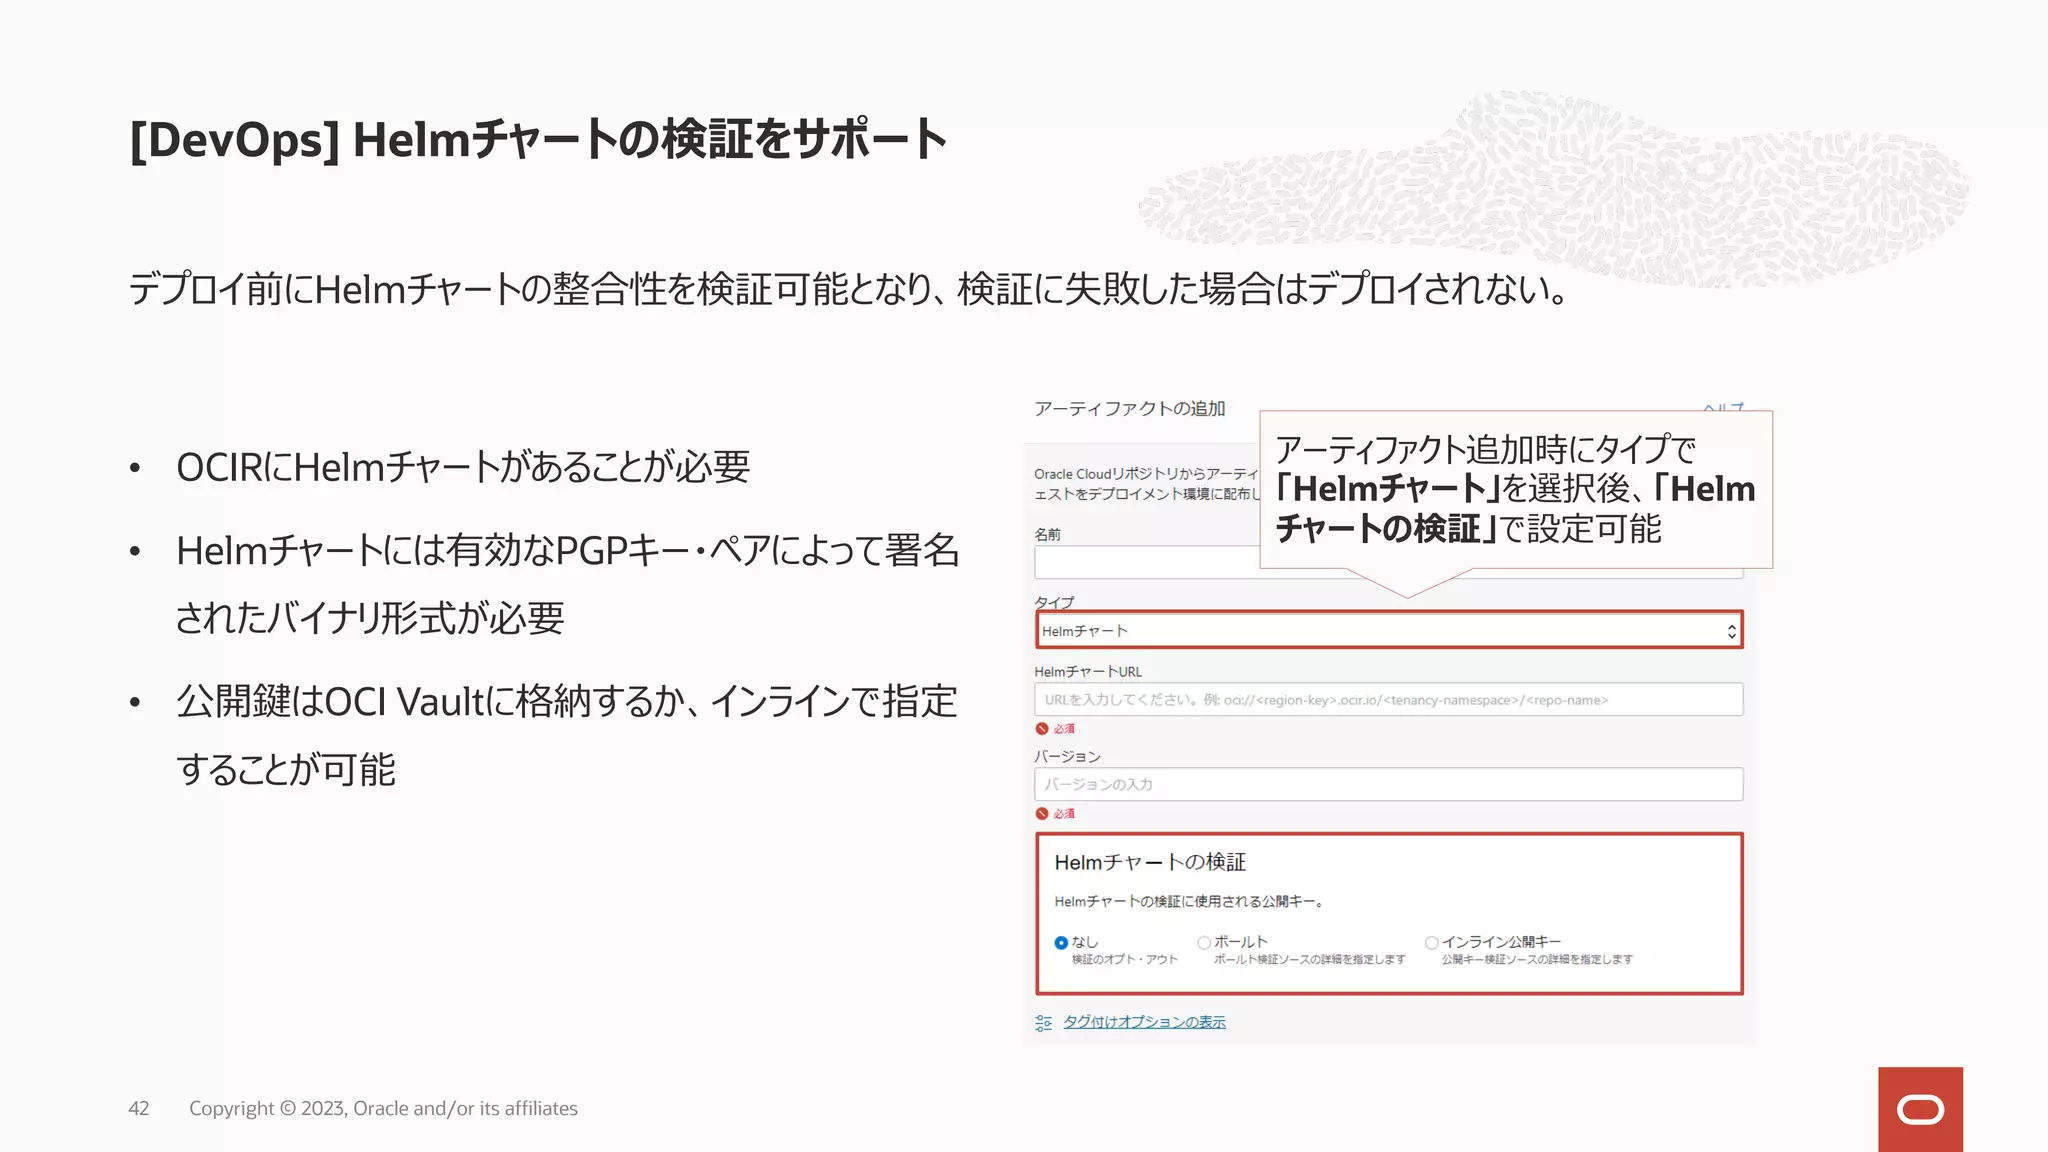2048x1152 pixels.
Task: Click the バージョン input field
Action: coord(1388,784)
